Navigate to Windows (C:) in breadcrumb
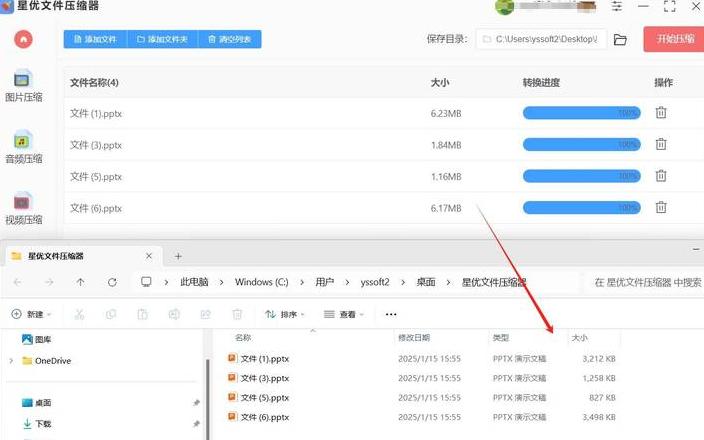The image size is (704, 440). 261,282
